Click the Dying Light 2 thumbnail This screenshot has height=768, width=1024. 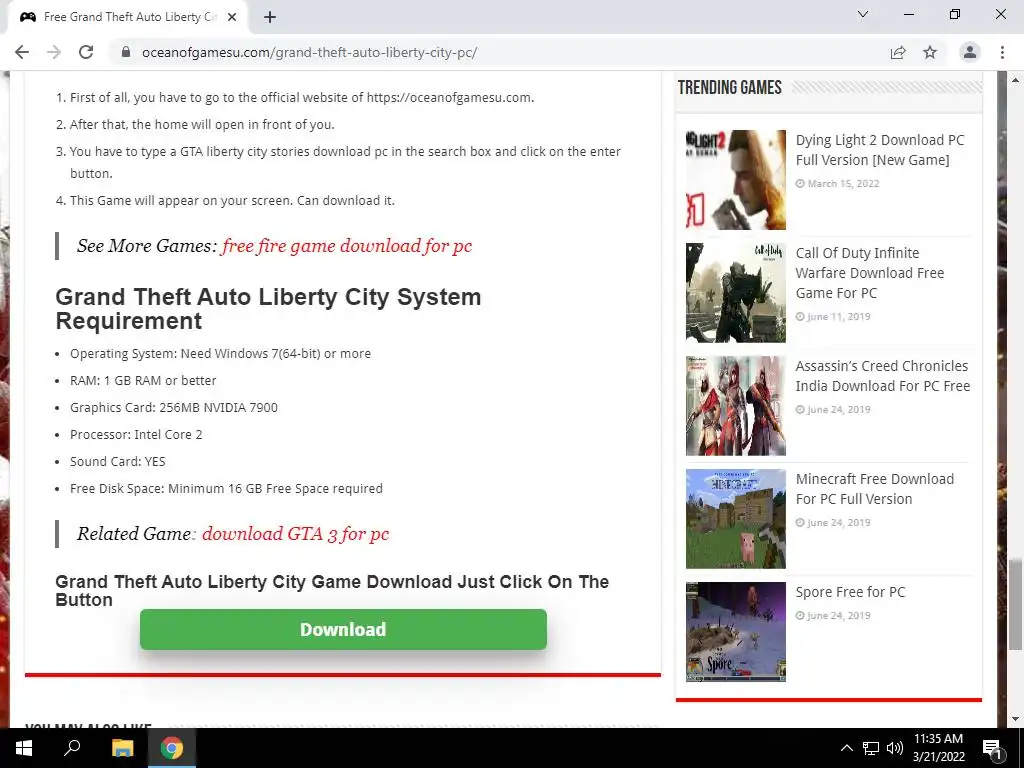coord(735,180)
